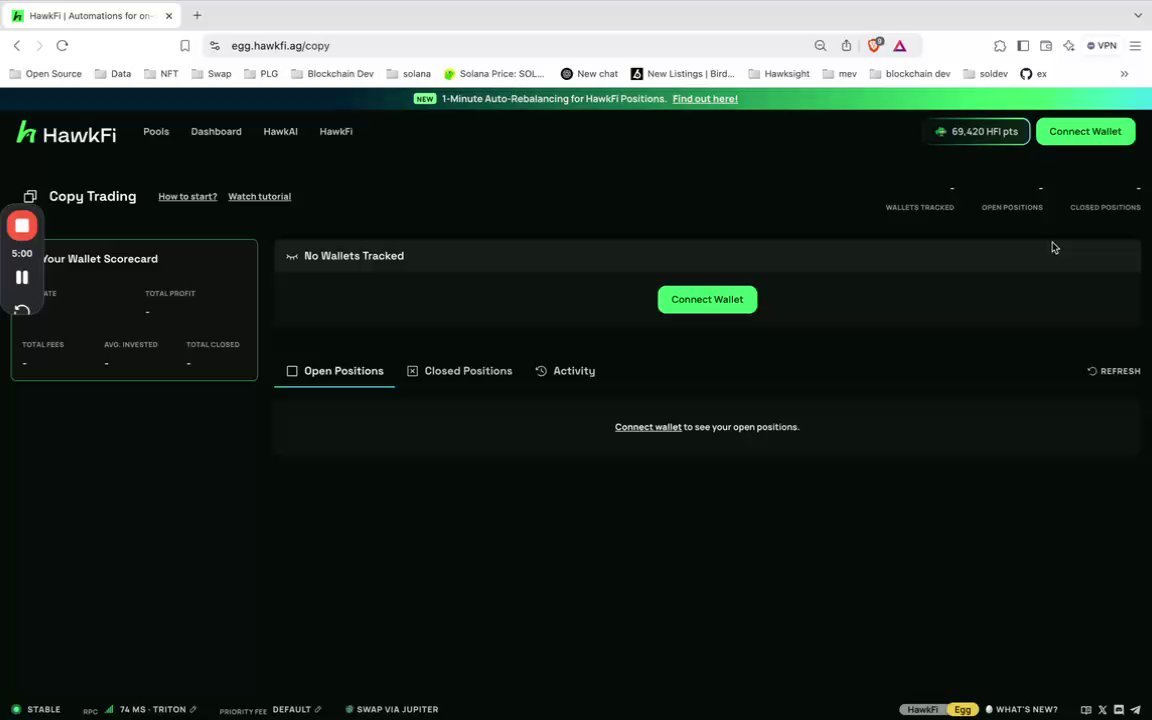
Task: Open the site settings icon beside the URL
Action: [x=215, y=46]
